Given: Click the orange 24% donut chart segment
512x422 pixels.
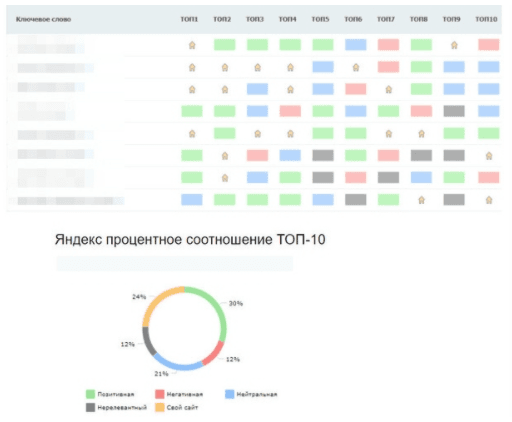Looking at the screenshot, I should (157, 302).
